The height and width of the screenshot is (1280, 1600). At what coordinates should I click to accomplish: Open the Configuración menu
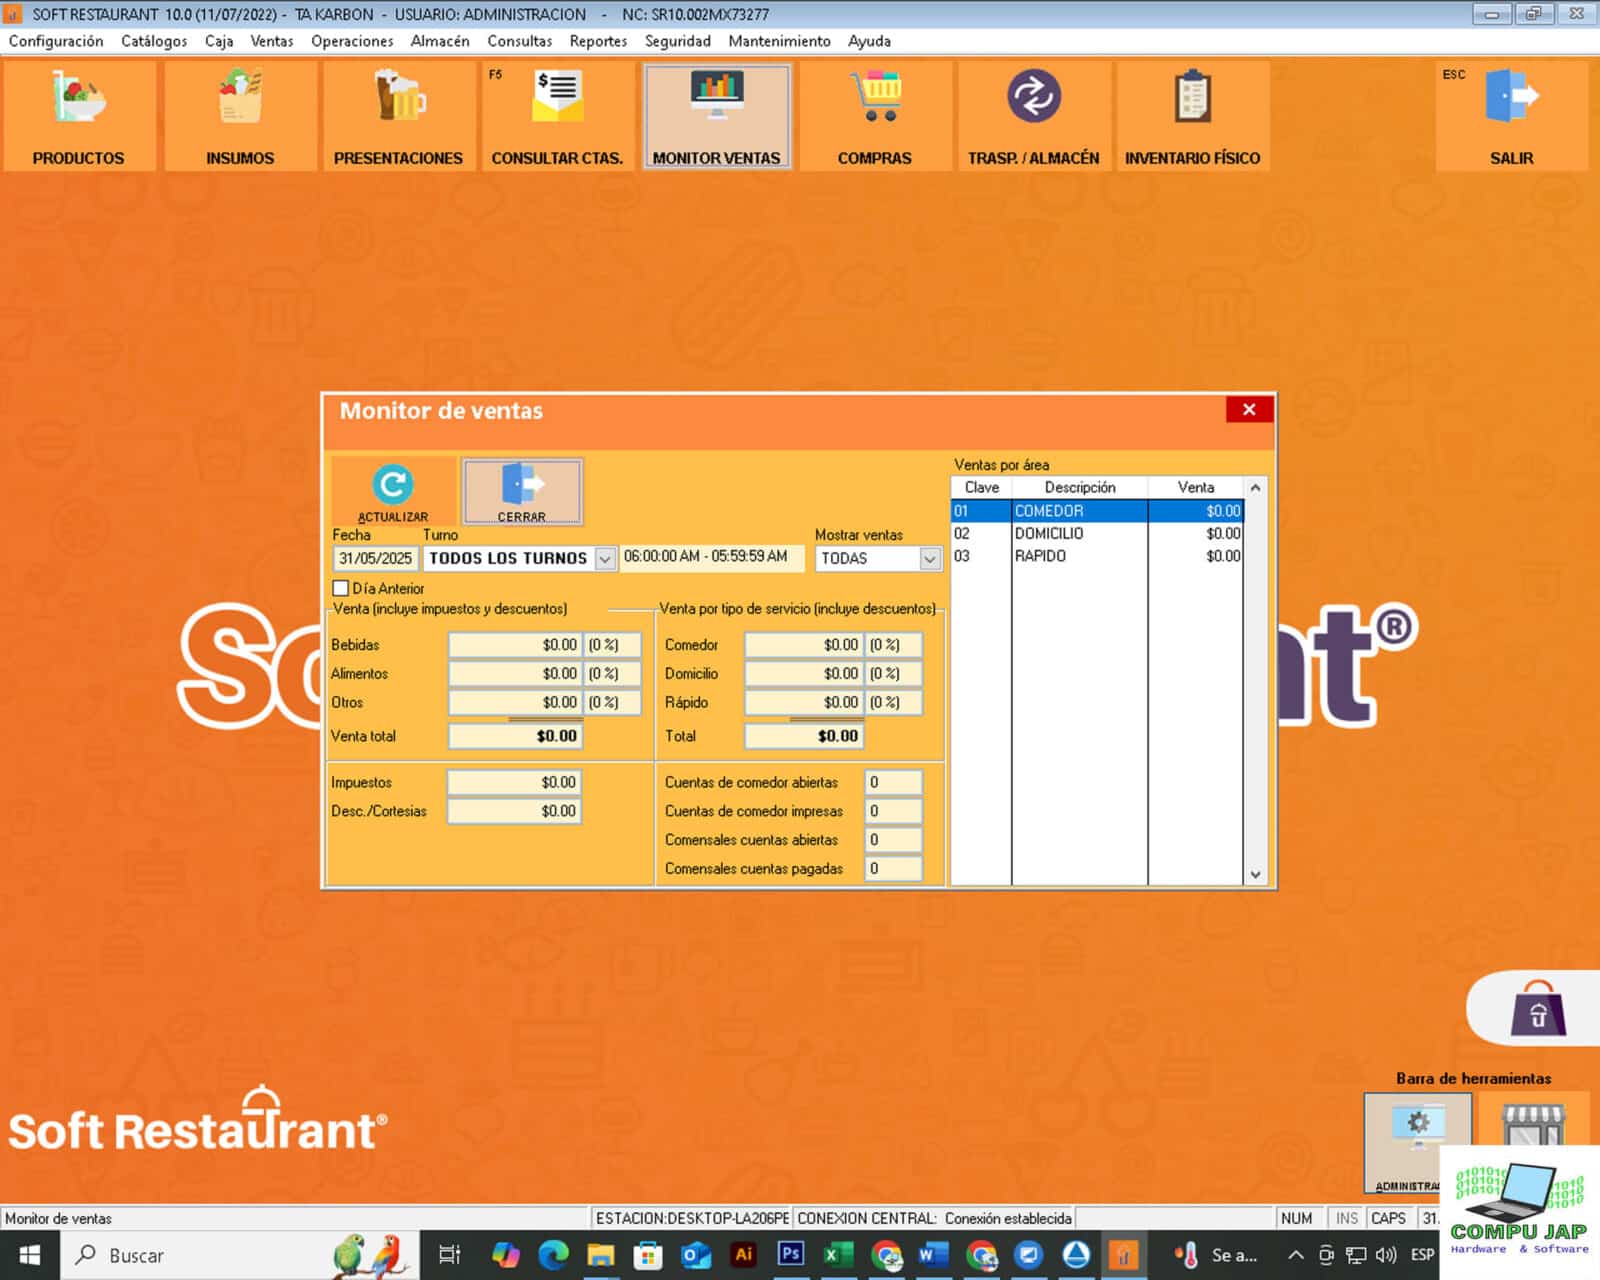[x=56, y=41]
